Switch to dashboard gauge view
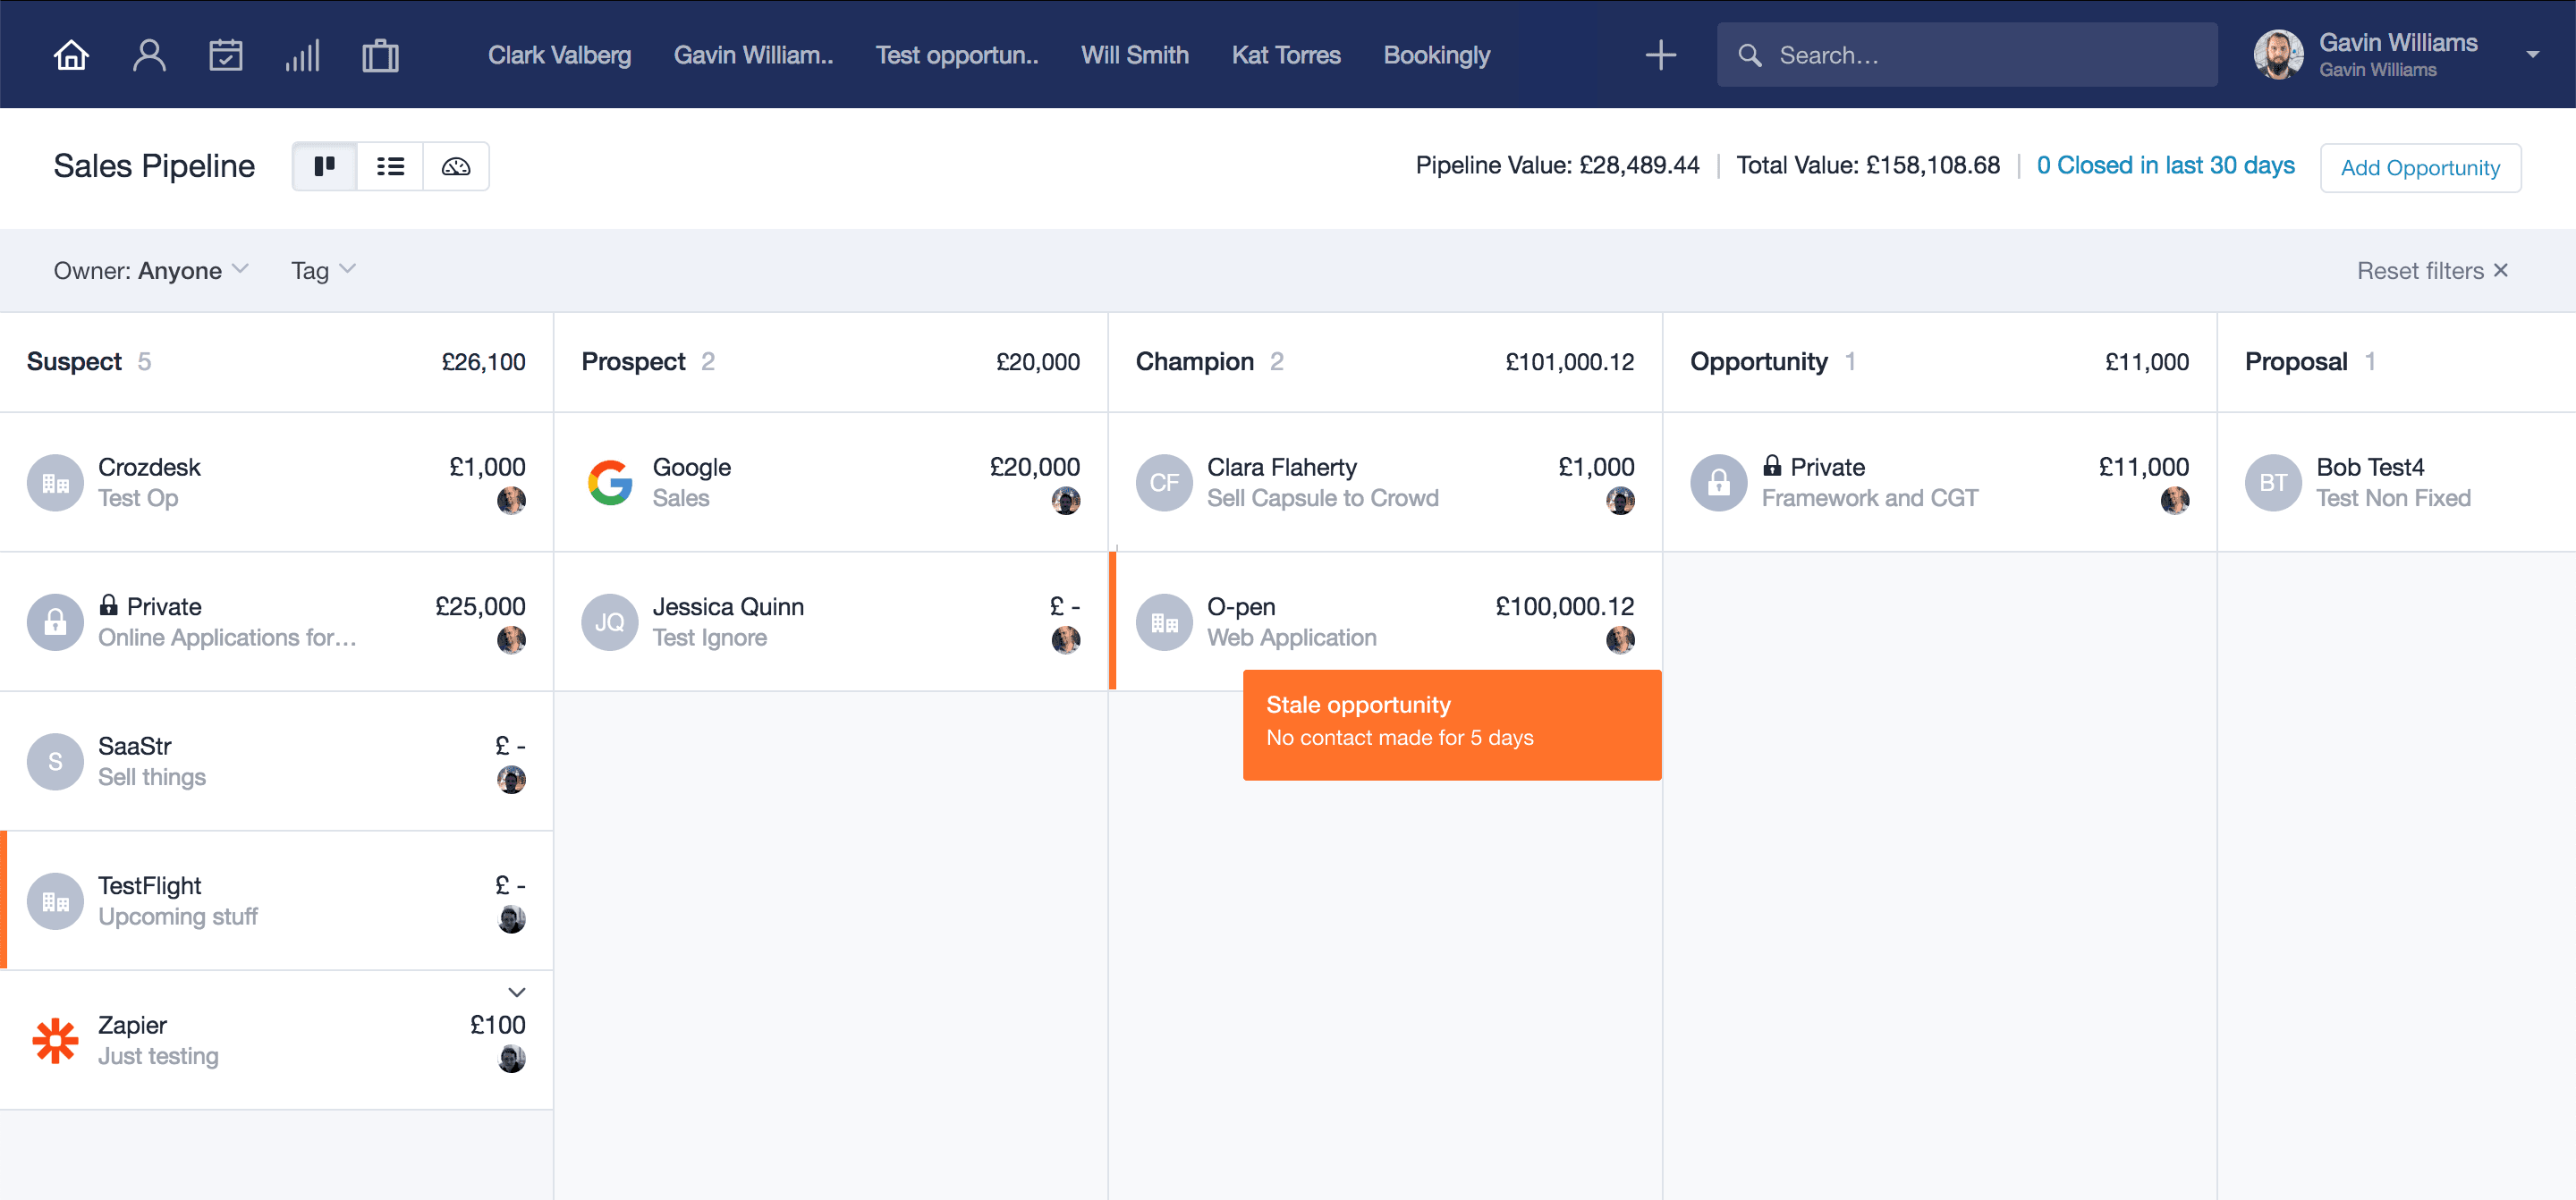The height and width of the screenshot is (1200, 2576). click(x=456, y=166)
